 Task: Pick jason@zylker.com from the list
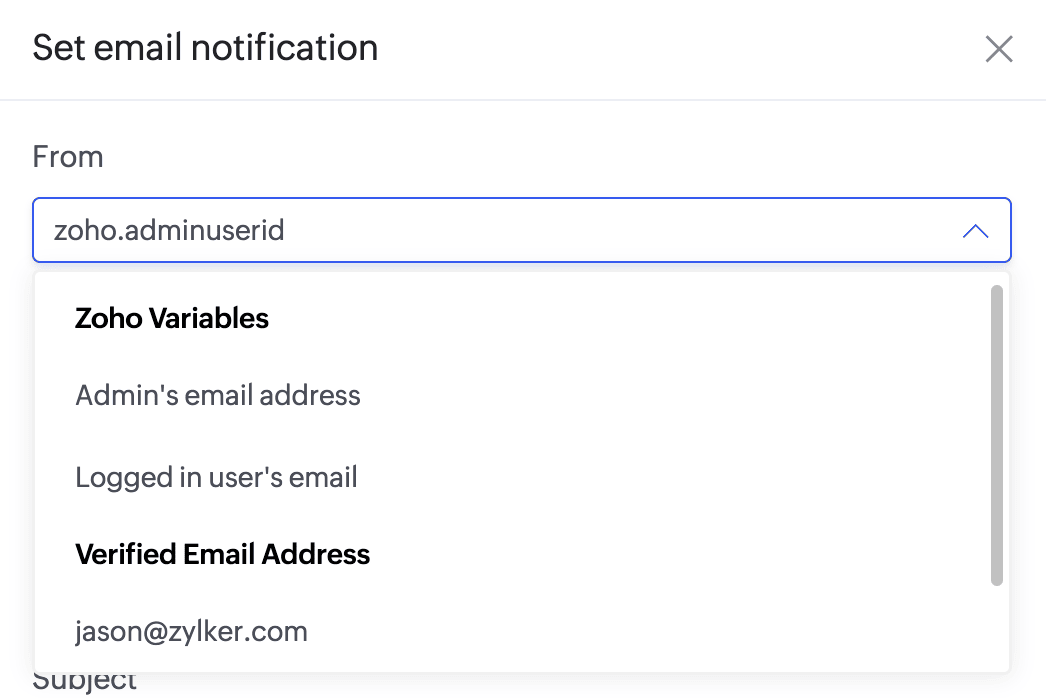191,632
